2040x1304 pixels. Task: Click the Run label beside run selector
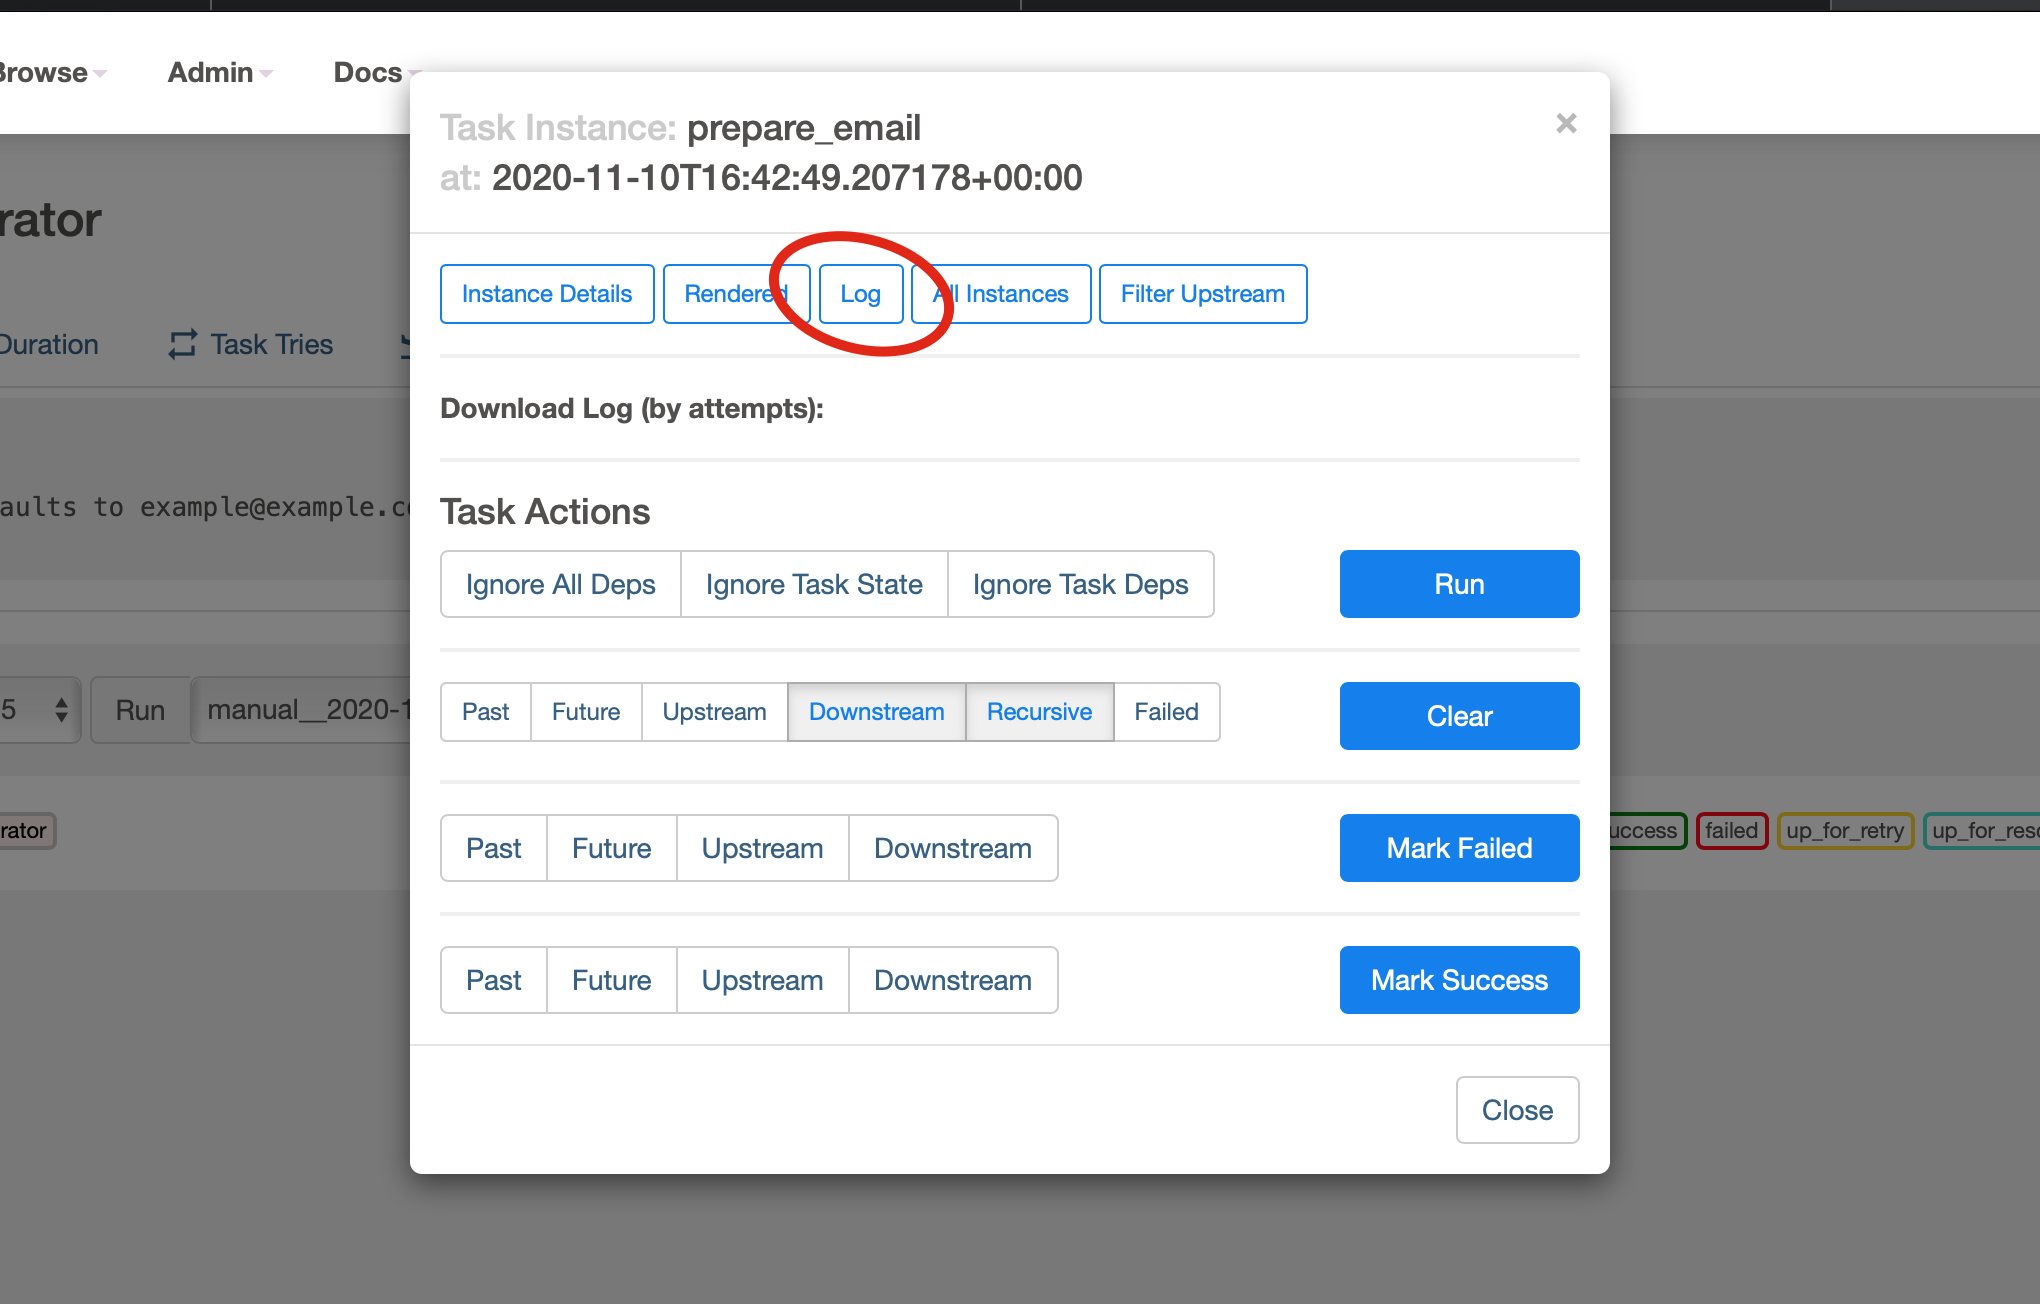140,710
